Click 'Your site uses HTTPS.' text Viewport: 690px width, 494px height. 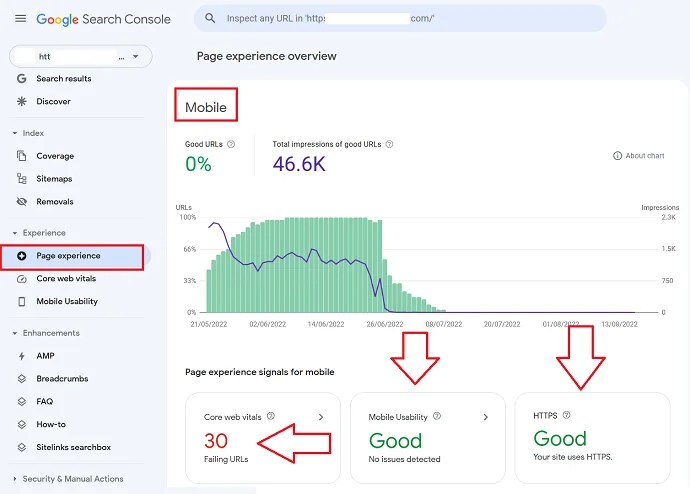573,457
